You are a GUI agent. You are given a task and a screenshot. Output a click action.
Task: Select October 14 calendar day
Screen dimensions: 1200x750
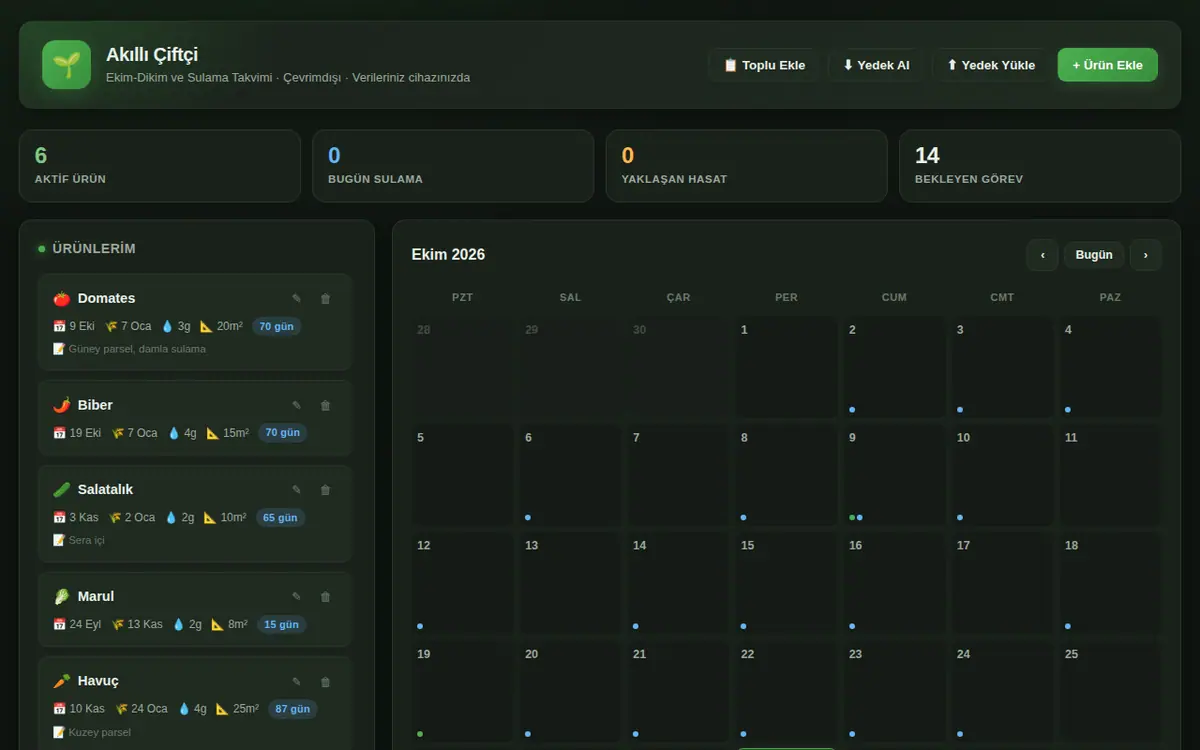pos(679,583)
